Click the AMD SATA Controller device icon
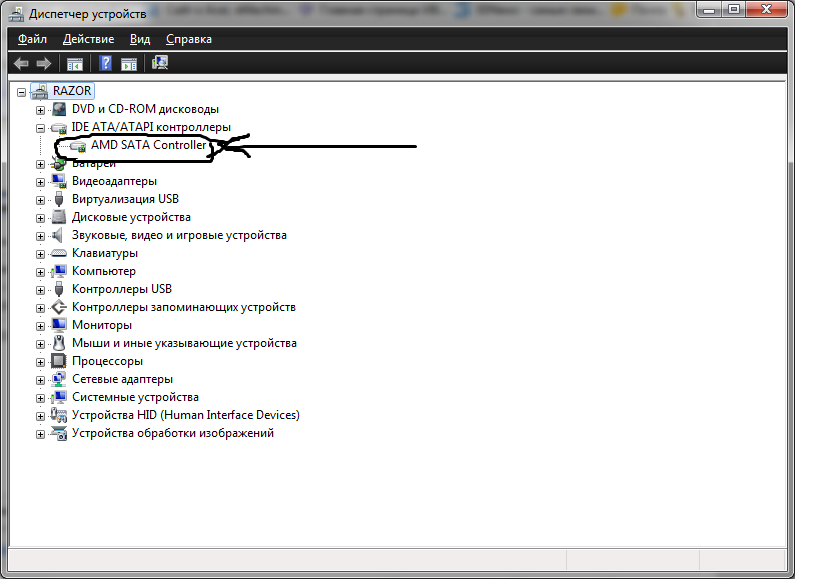This screenshot has height=579, width=819. 78,146
